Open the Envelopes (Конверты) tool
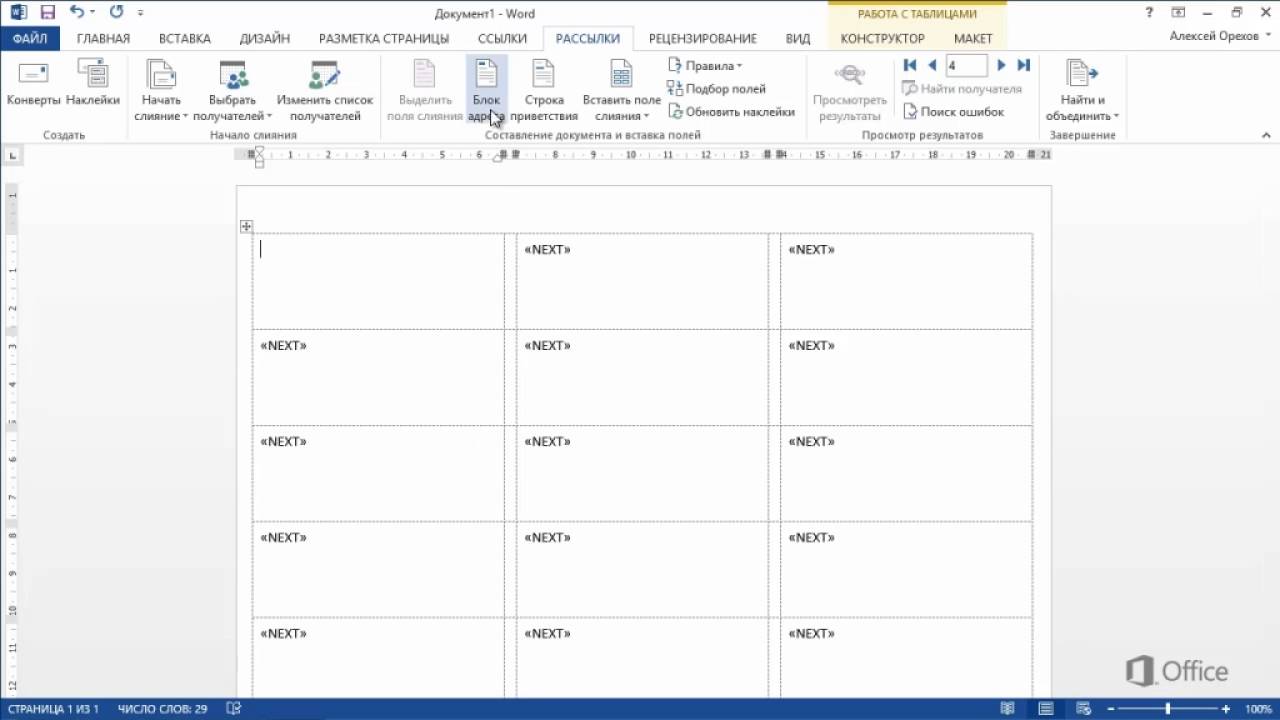Screen dimensions: 1280x720 [x=34, y=84]
